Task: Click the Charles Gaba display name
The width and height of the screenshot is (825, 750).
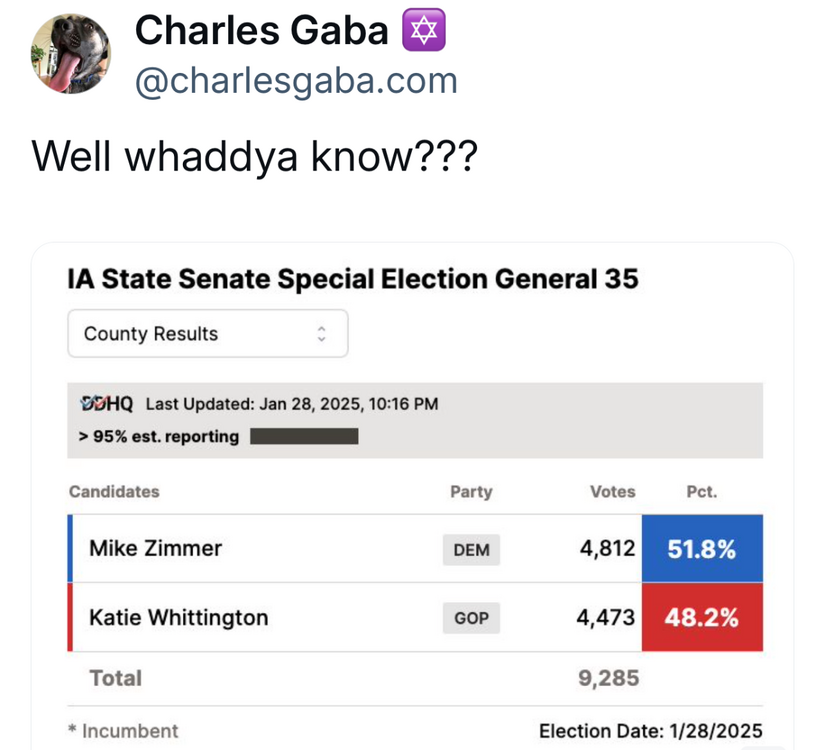Action: [x=261, y=31]
